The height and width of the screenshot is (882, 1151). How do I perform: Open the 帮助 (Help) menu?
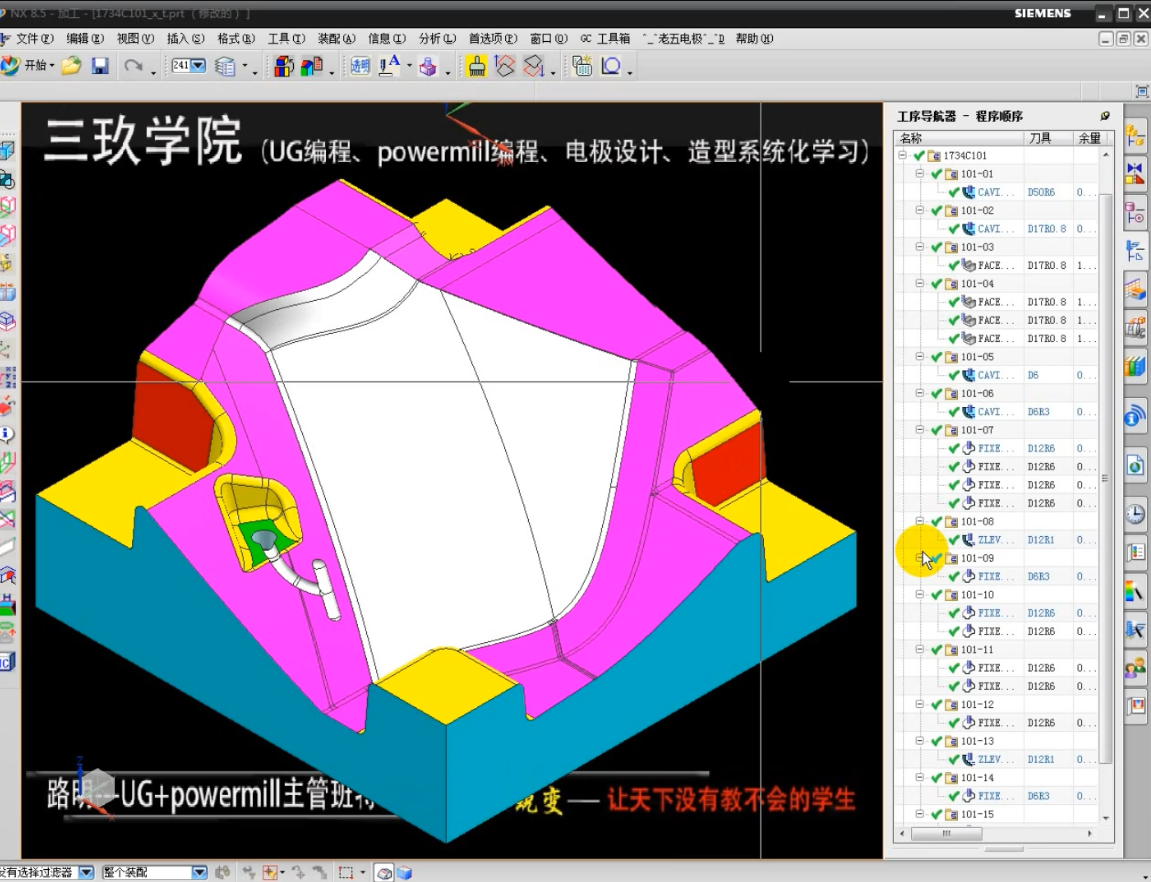tap(755, 39)
